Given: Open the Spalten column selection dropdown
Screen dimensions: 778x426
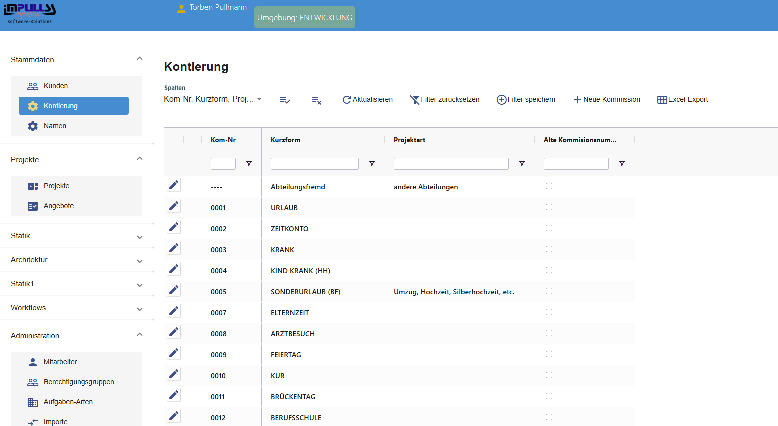Looking at the screenshot, I should pyautogui.click(x=212, y=100).
